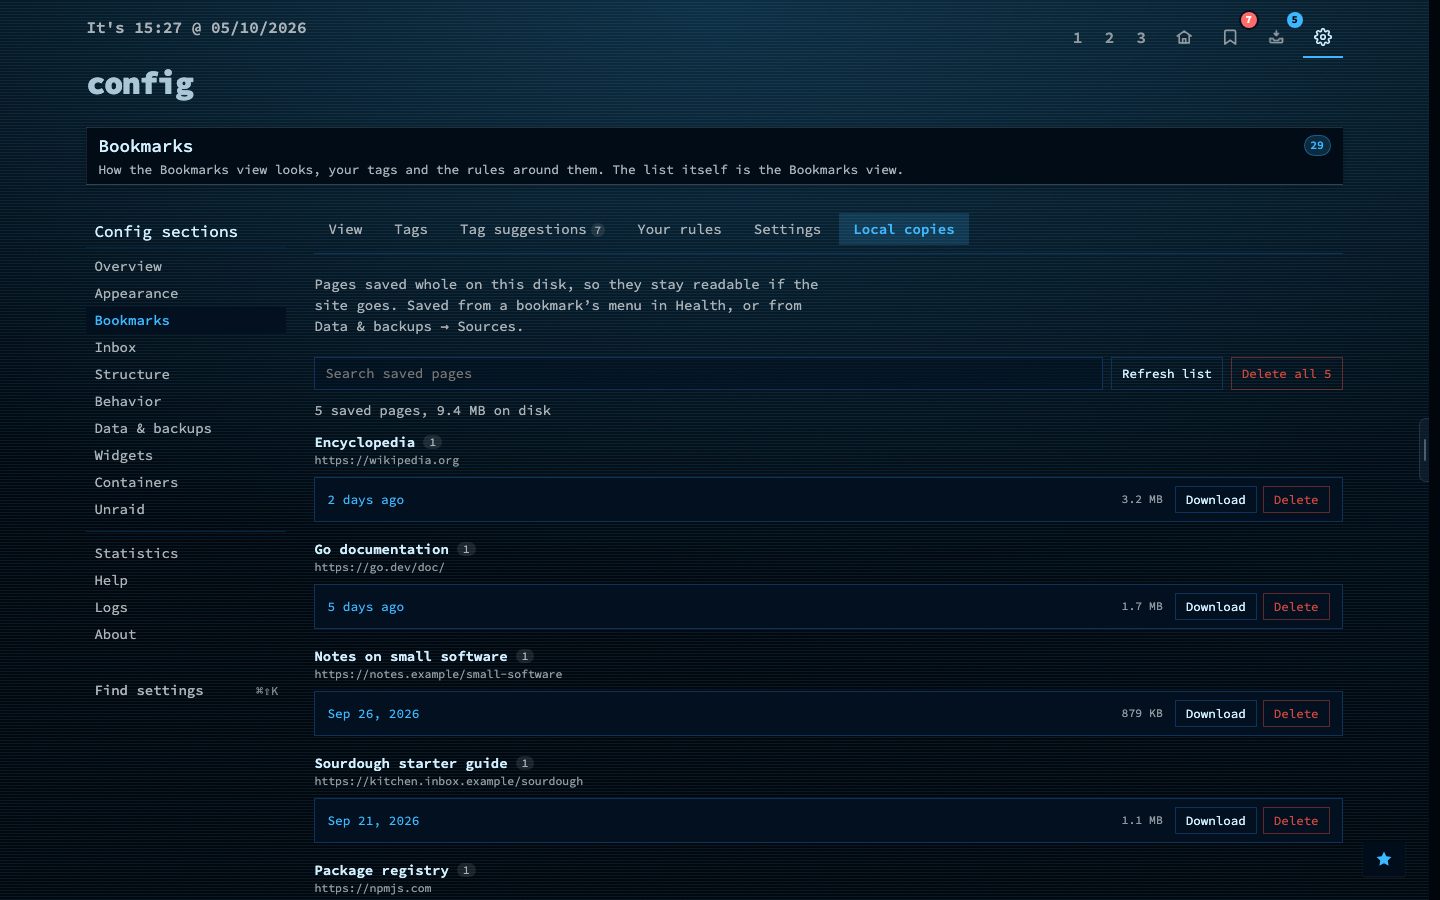Switch to page 2 in top navigation
Viewport: 1440px width, 900px height.
click(x=1109, y=38)
